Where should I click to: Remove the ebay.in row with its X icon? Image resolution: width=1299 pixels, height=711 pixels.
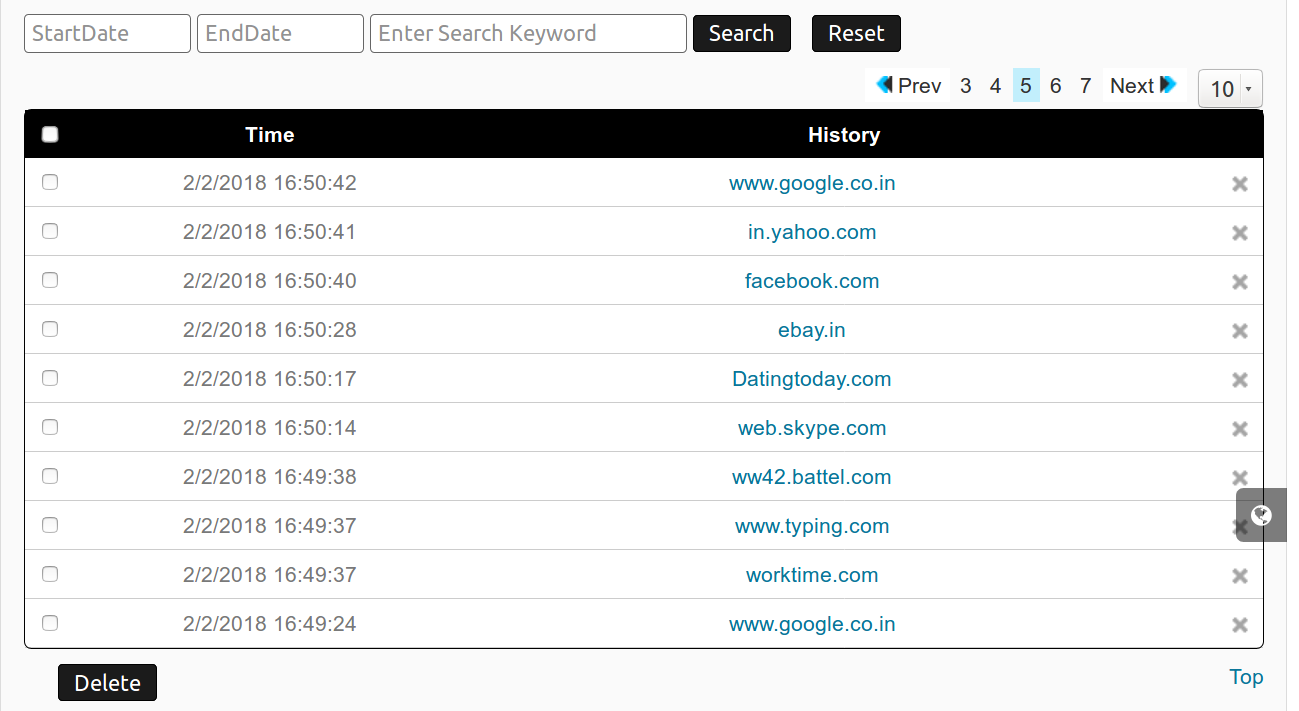click(x=1240, y=331)
